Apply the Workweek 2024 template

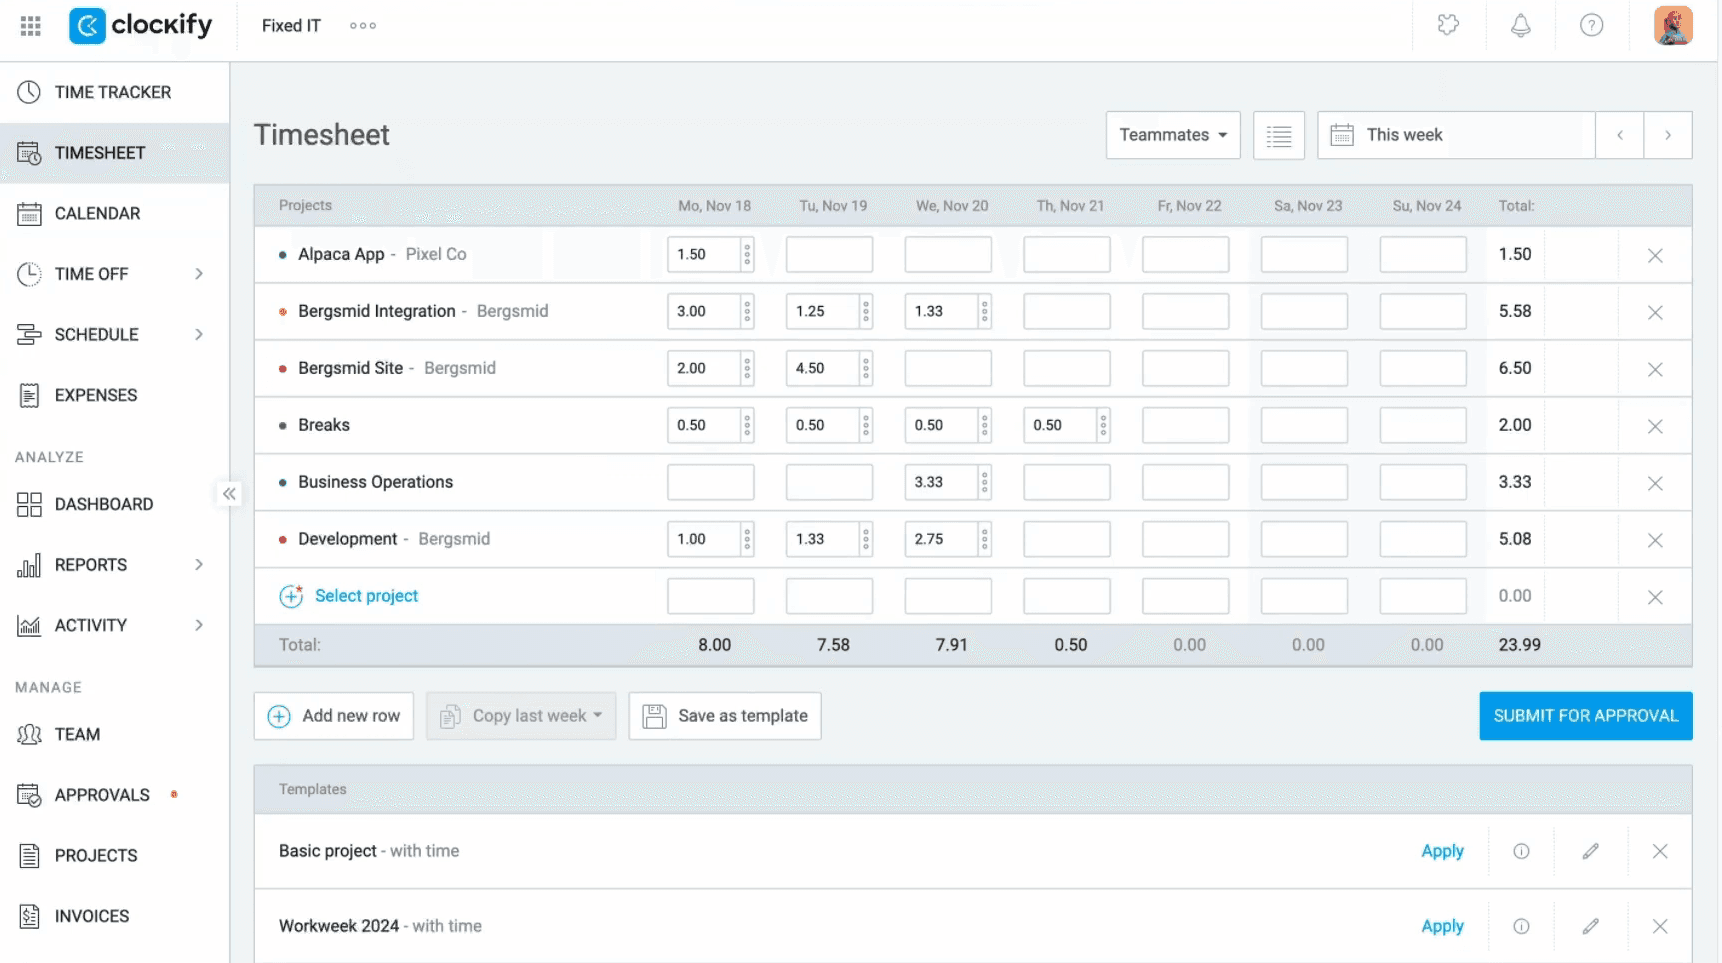click(x=1442, y=926)
